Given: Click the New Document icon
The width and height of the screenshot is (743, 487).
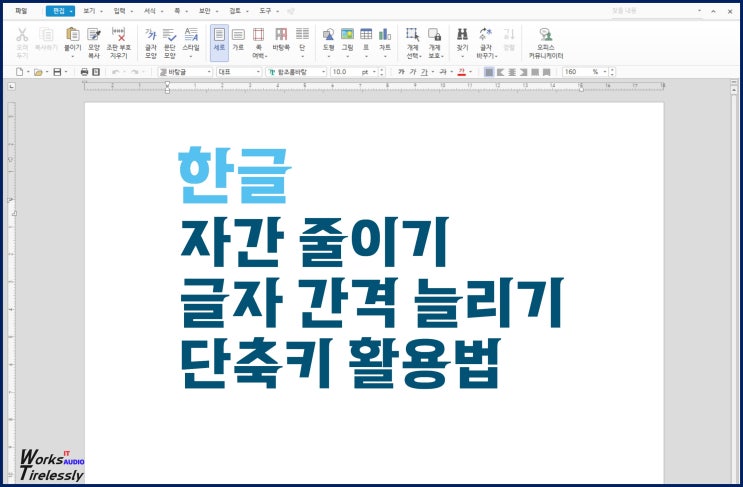Looking at the screenshot, I should click(x=19, y=72).
